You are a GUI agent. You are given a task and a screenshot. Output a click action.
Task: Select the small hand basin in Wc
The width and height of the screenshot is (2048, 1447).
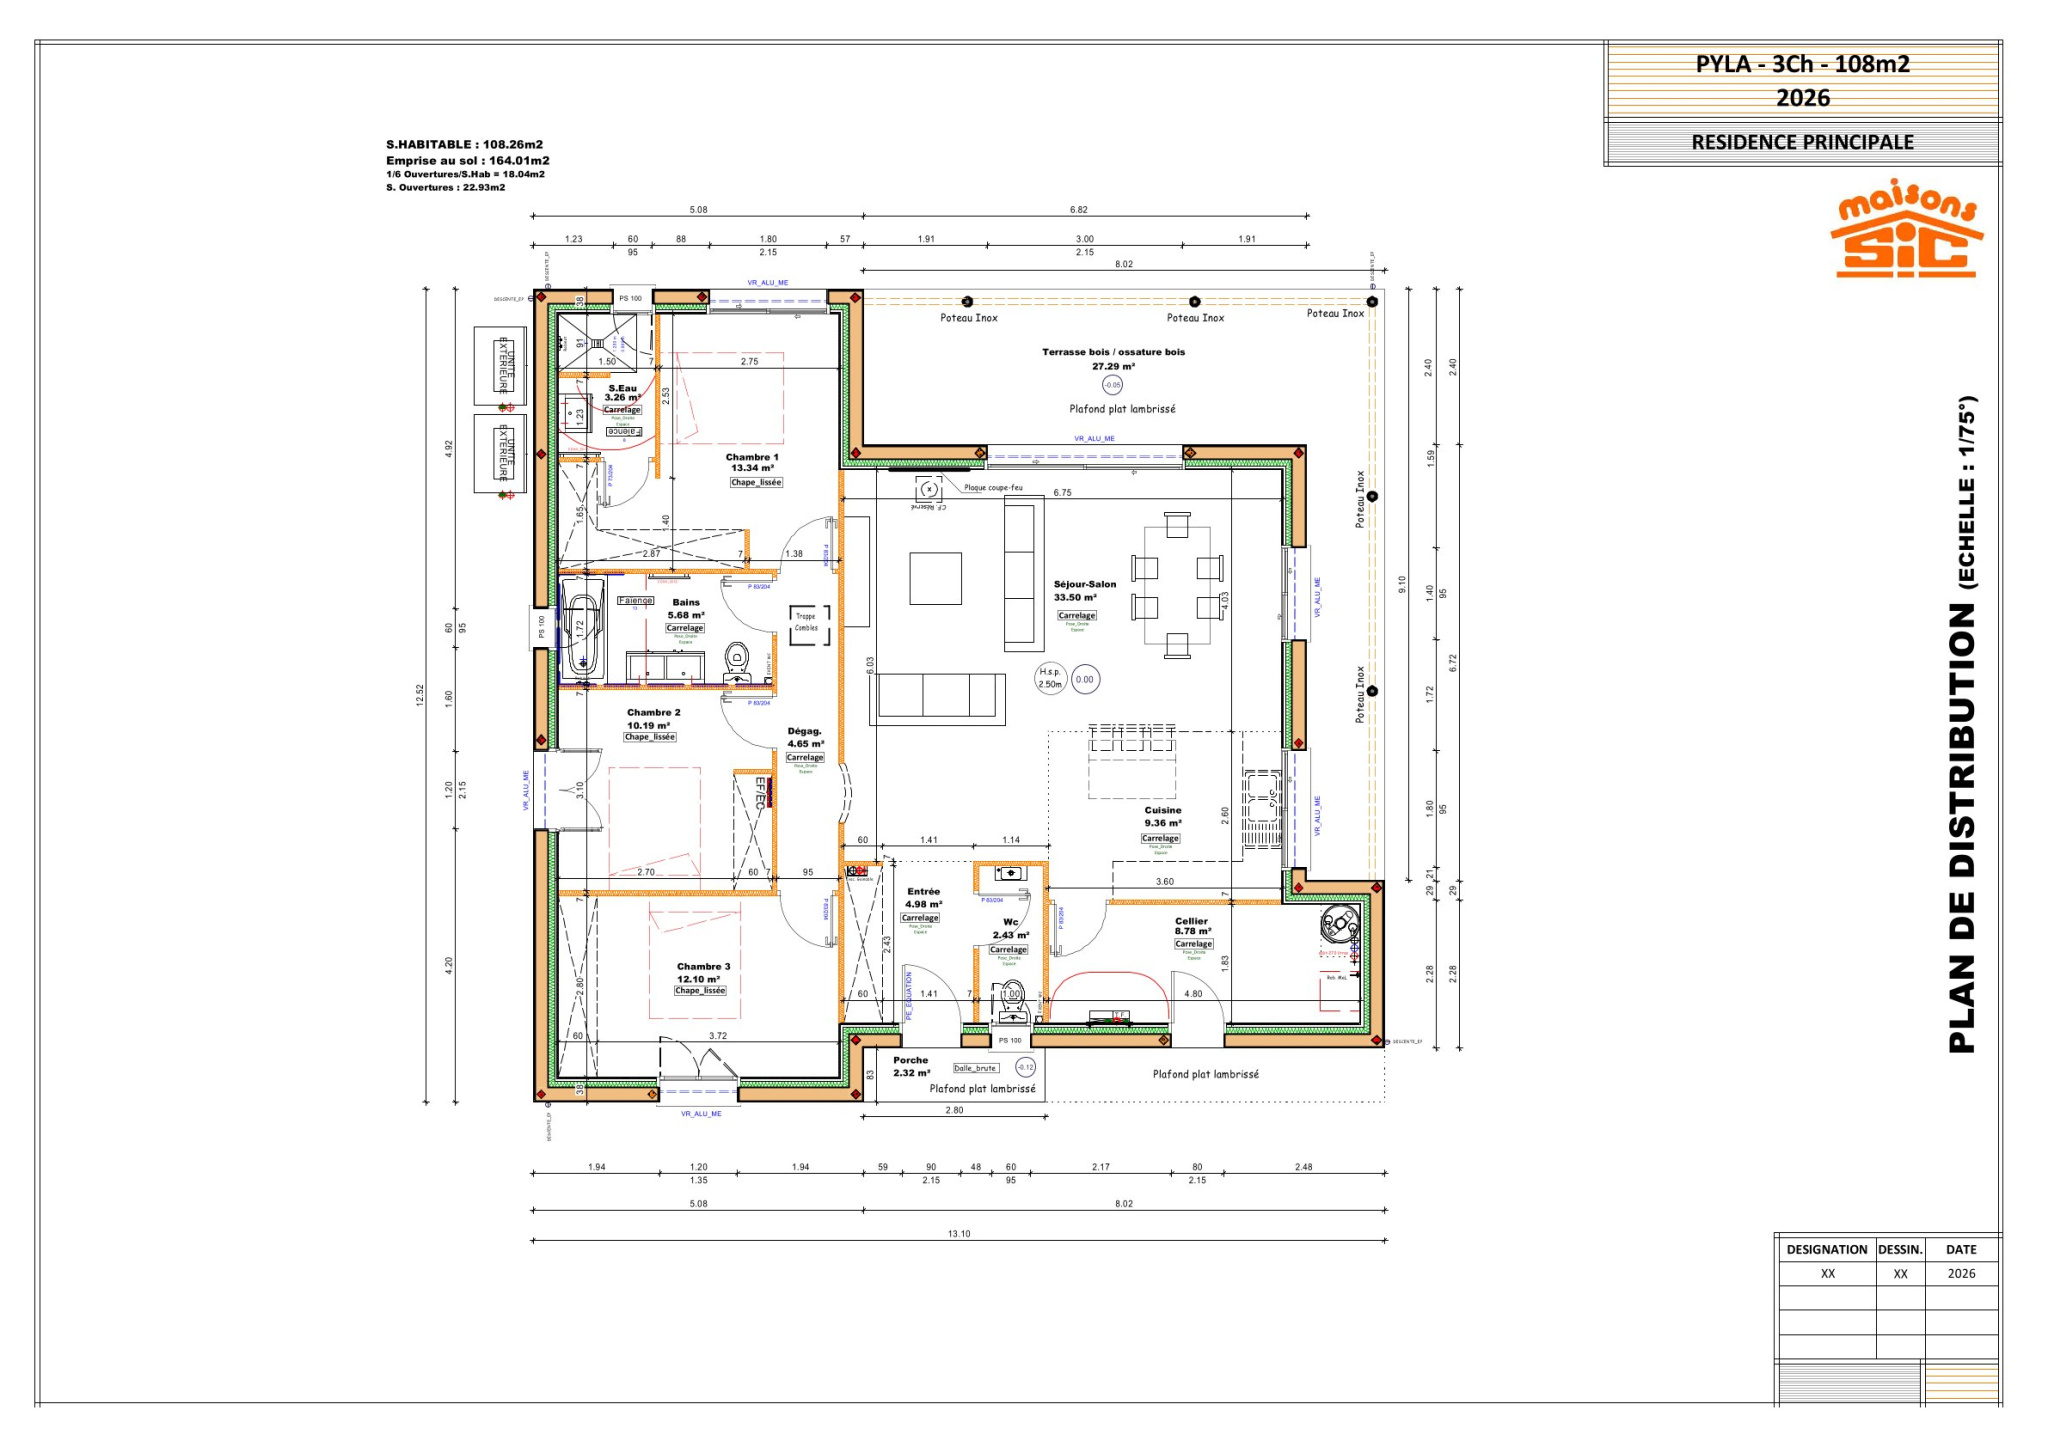point(1011,874)
